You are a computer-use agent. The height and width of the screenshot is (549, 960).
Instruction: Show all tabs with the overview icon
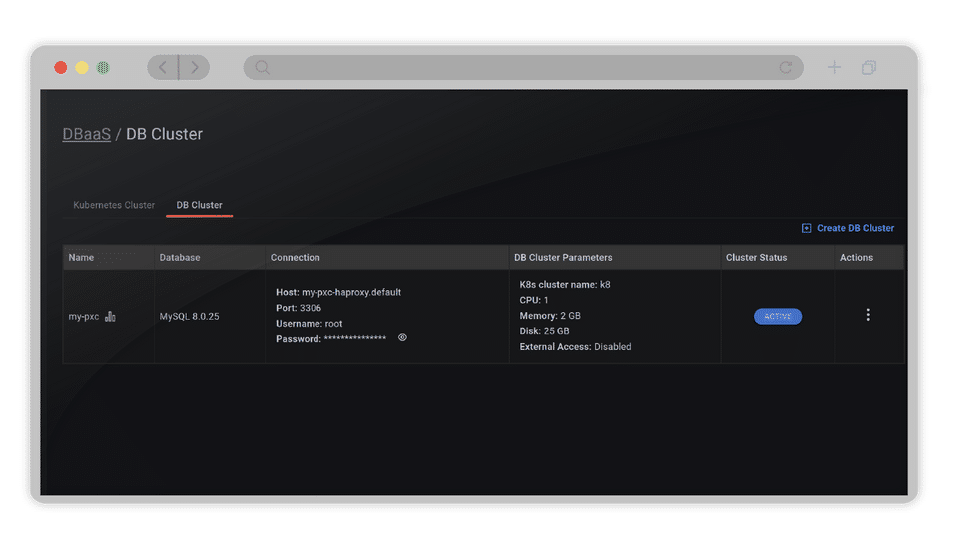tap(869, 67)
